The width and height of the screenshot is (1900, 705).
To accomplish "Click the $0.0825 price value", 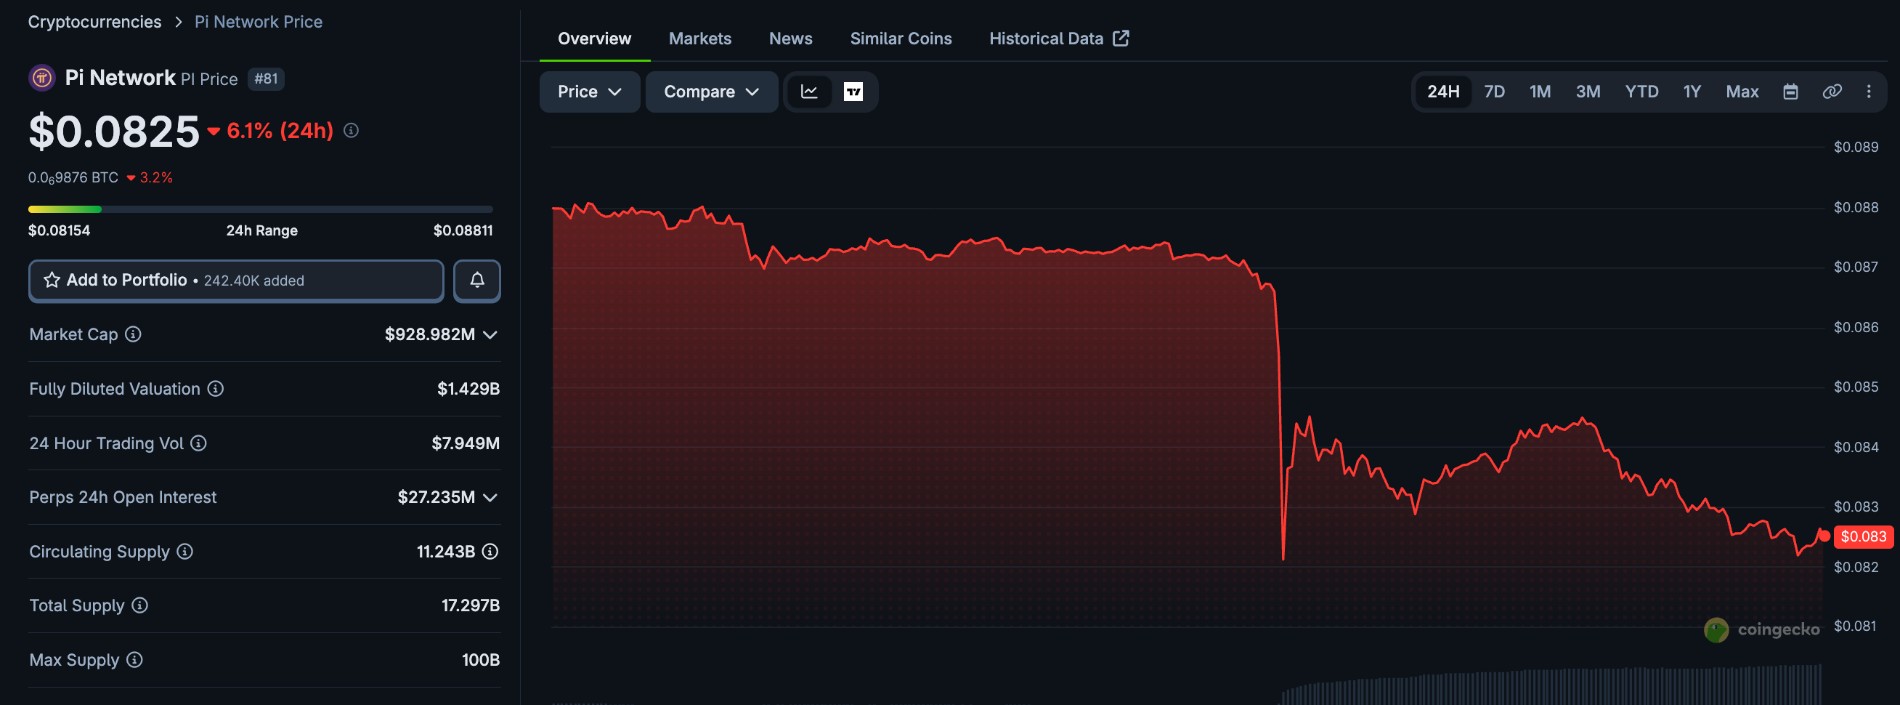I will point(114,131).
